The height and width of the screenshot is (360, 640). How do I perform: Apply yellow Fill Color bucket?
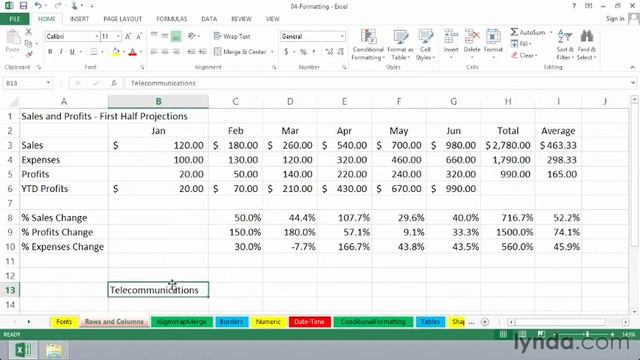(x=116, y=51)
